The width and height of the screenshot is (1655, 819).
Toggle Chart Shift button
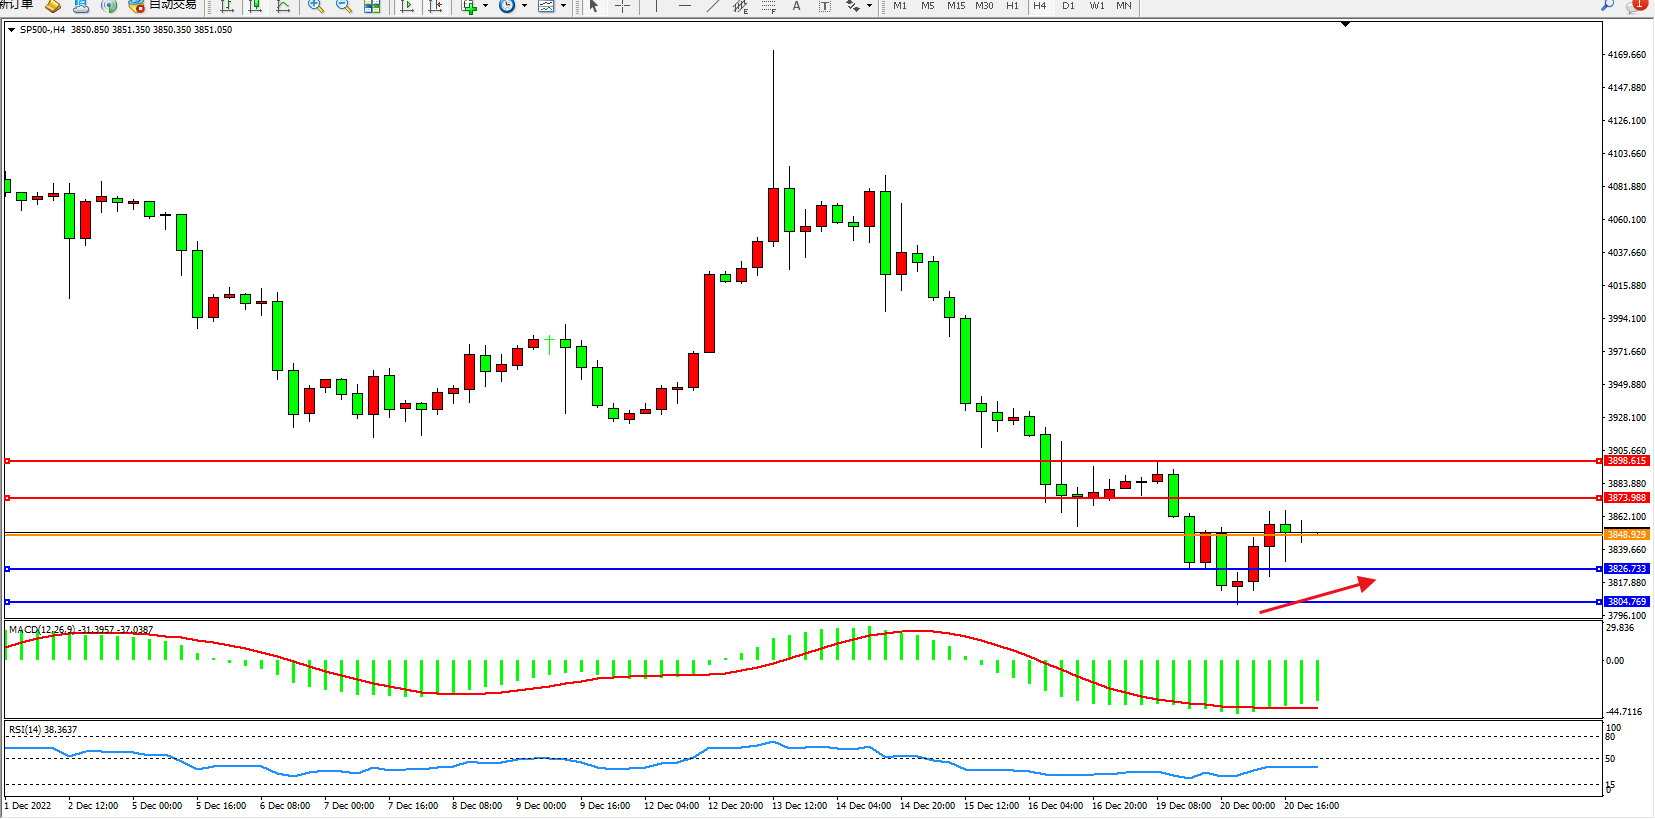[435, 6]
